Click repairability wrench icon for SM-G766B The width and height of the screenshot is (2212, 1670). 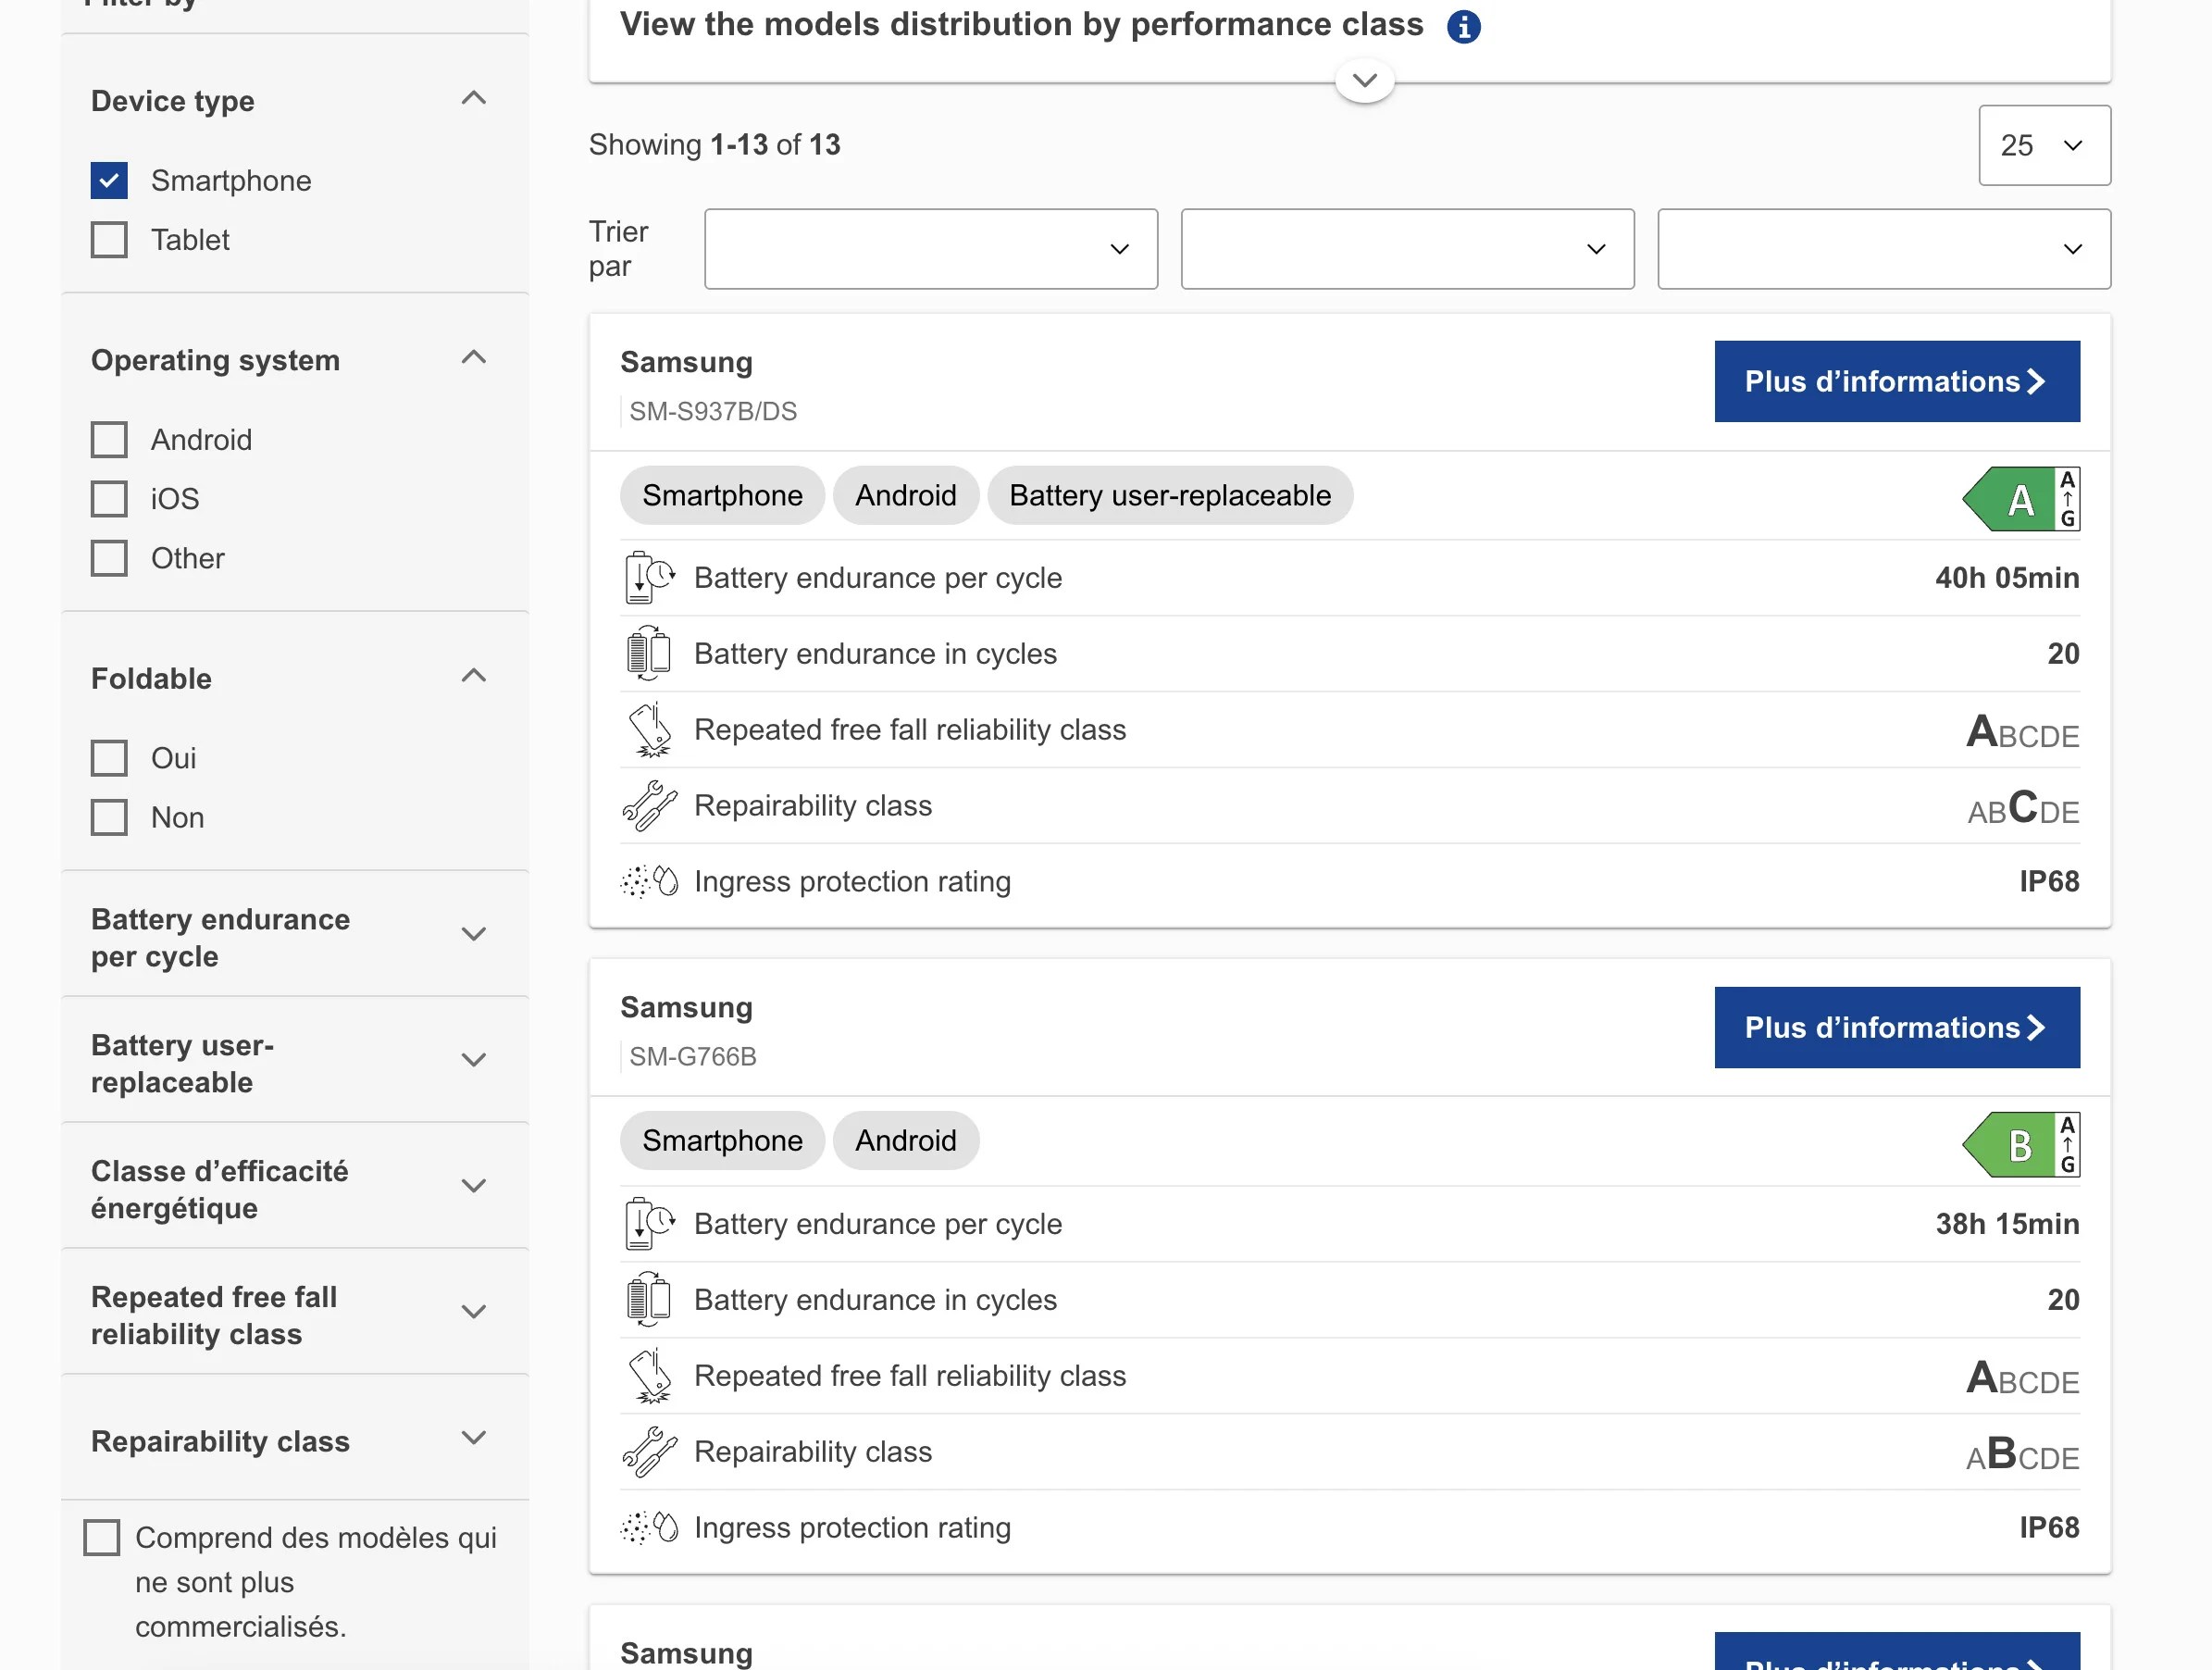click(x=649, y=1452)
